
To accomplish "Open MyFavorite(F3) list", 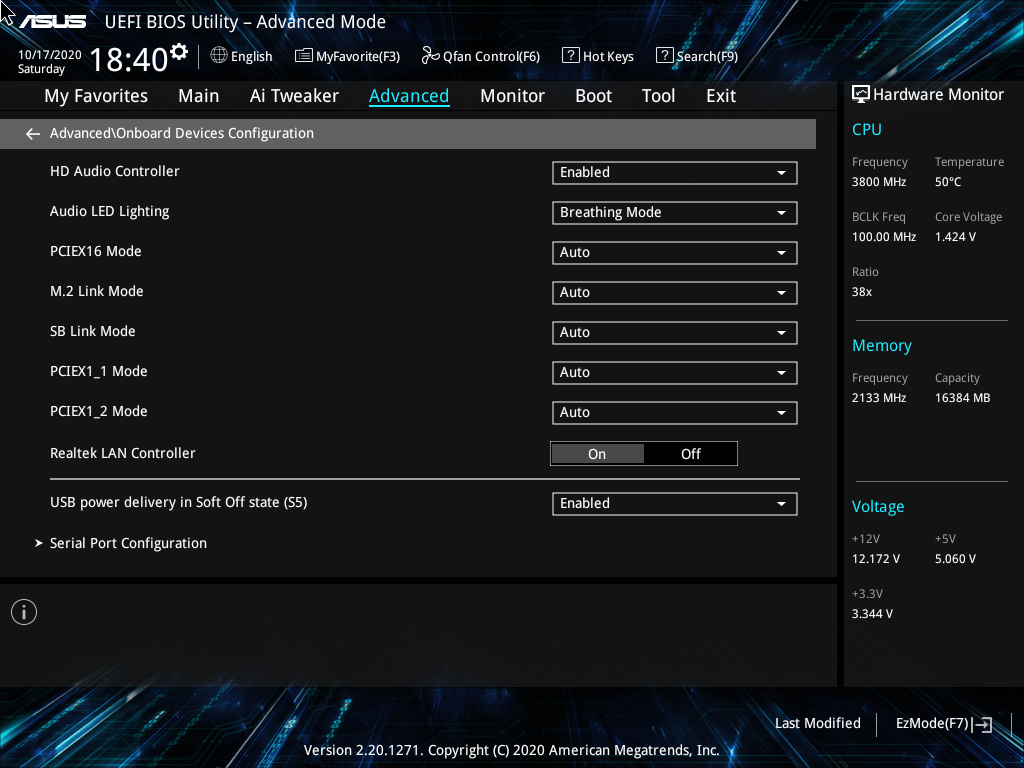I will coord(347,56).
